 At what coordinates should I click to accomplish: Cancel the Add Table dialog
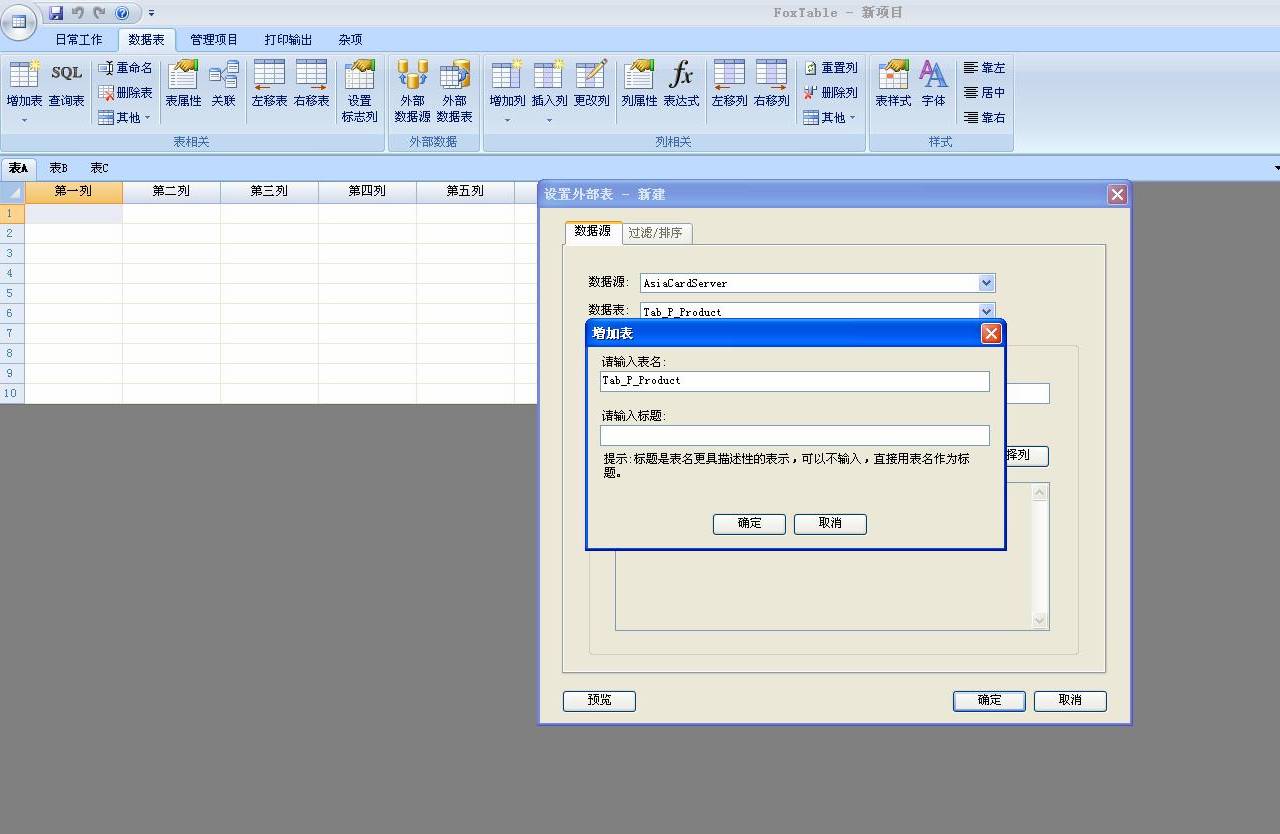[830, 523]
